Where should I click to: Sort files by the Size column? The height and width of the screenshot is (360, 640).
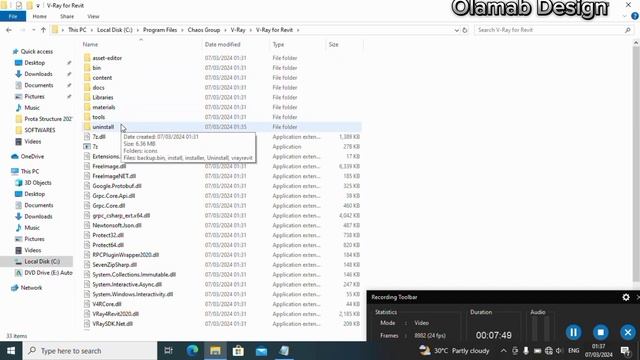[x=333, y=44]
